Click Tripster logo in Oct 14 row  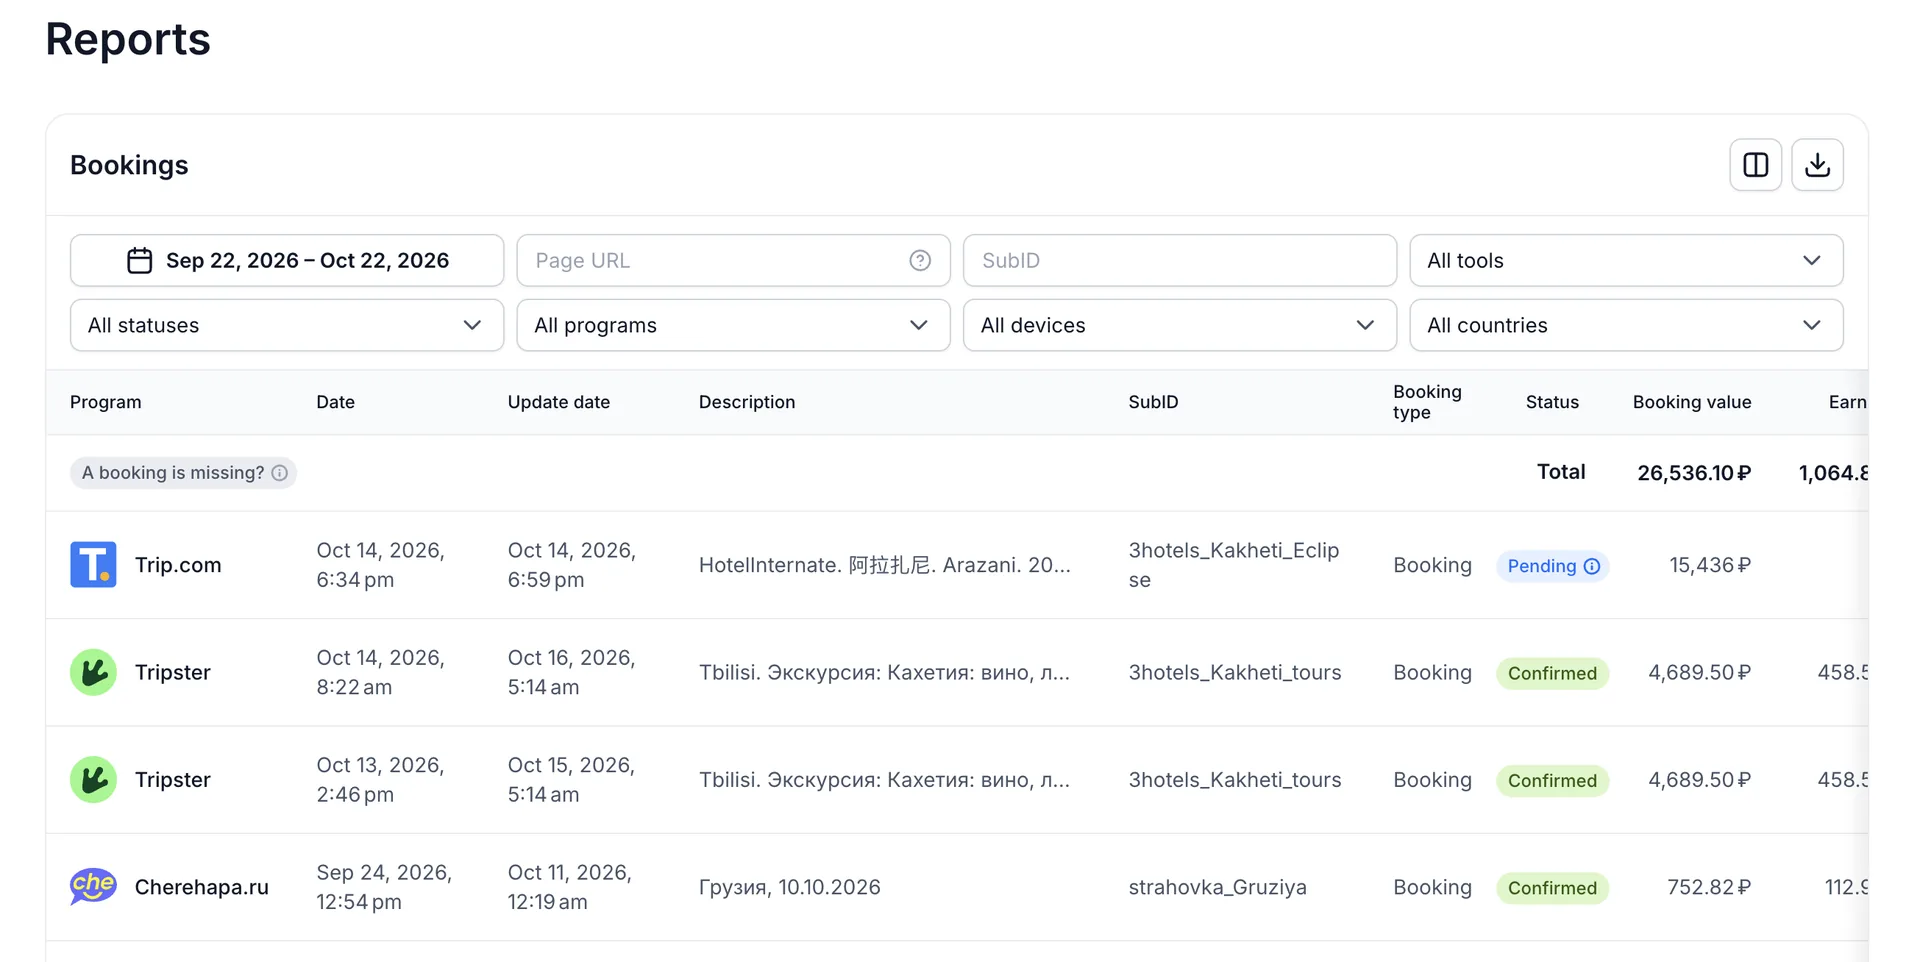pos(93,672)
